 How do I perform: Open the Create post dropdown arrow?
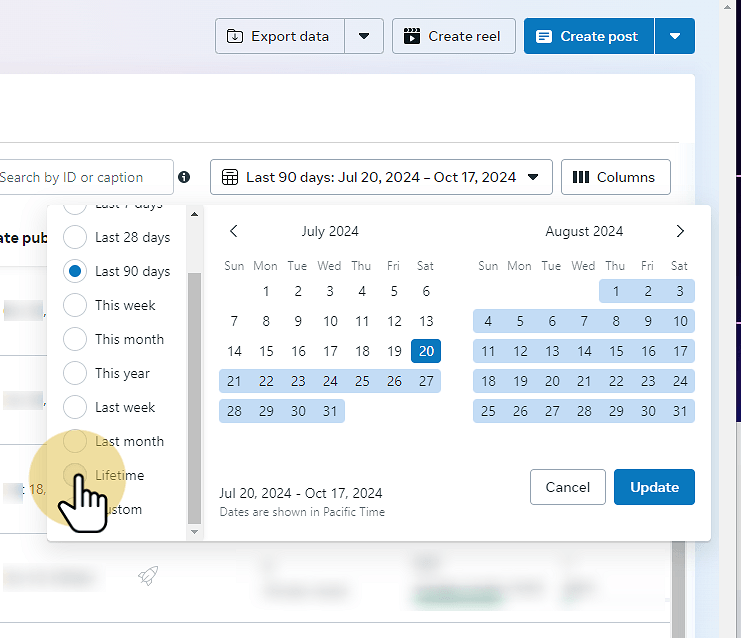click(675, 36)
